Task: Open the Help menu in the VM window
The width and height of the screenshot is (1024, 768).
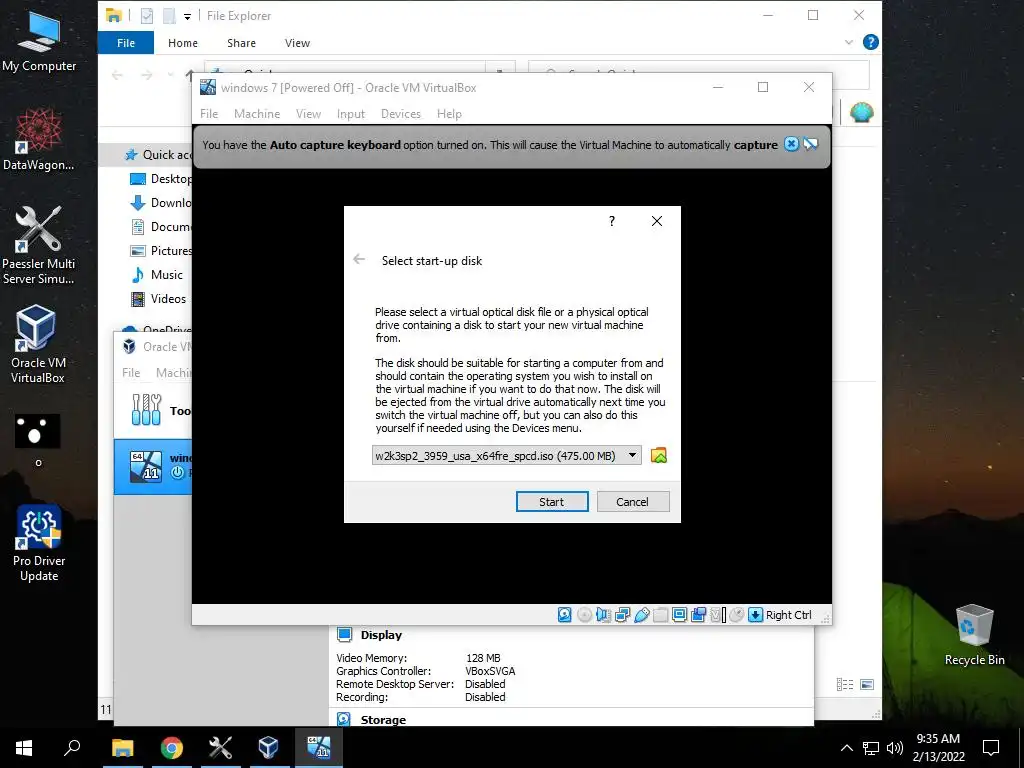Action: tap(449, 114)
